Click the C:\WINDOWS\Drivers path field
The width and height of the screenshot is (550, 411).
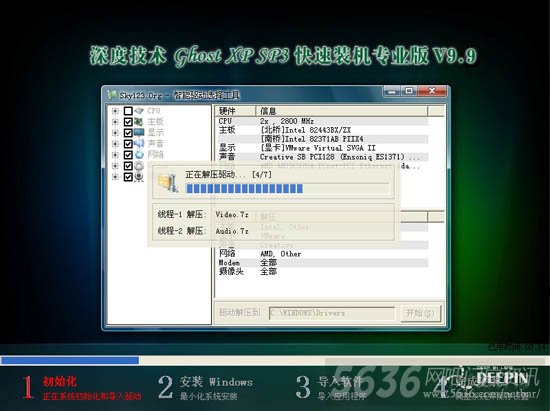pos(332,313)
